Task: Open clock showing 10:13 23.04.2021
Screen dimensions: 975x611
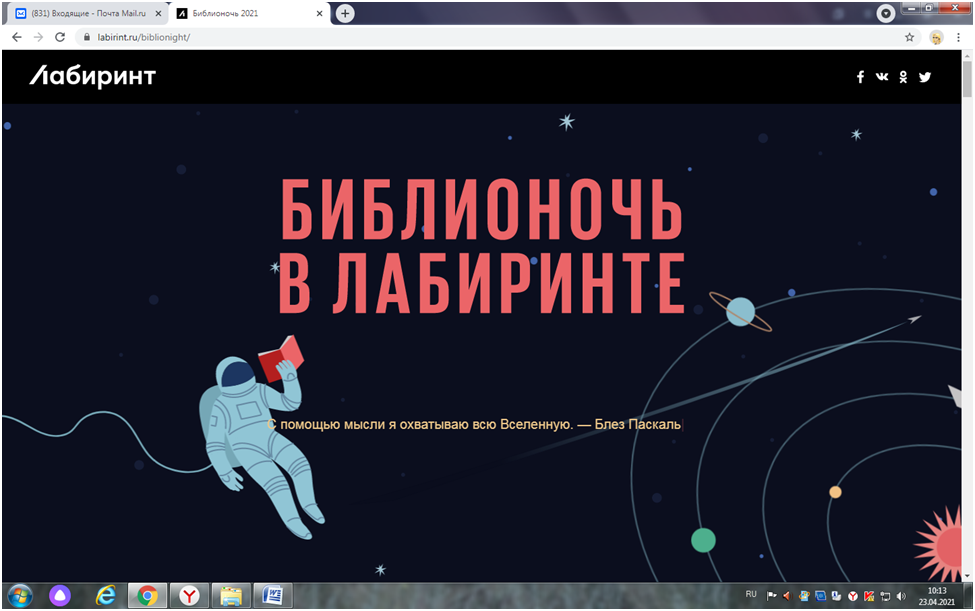Action: pyautogui.click(x=936, y=596)
